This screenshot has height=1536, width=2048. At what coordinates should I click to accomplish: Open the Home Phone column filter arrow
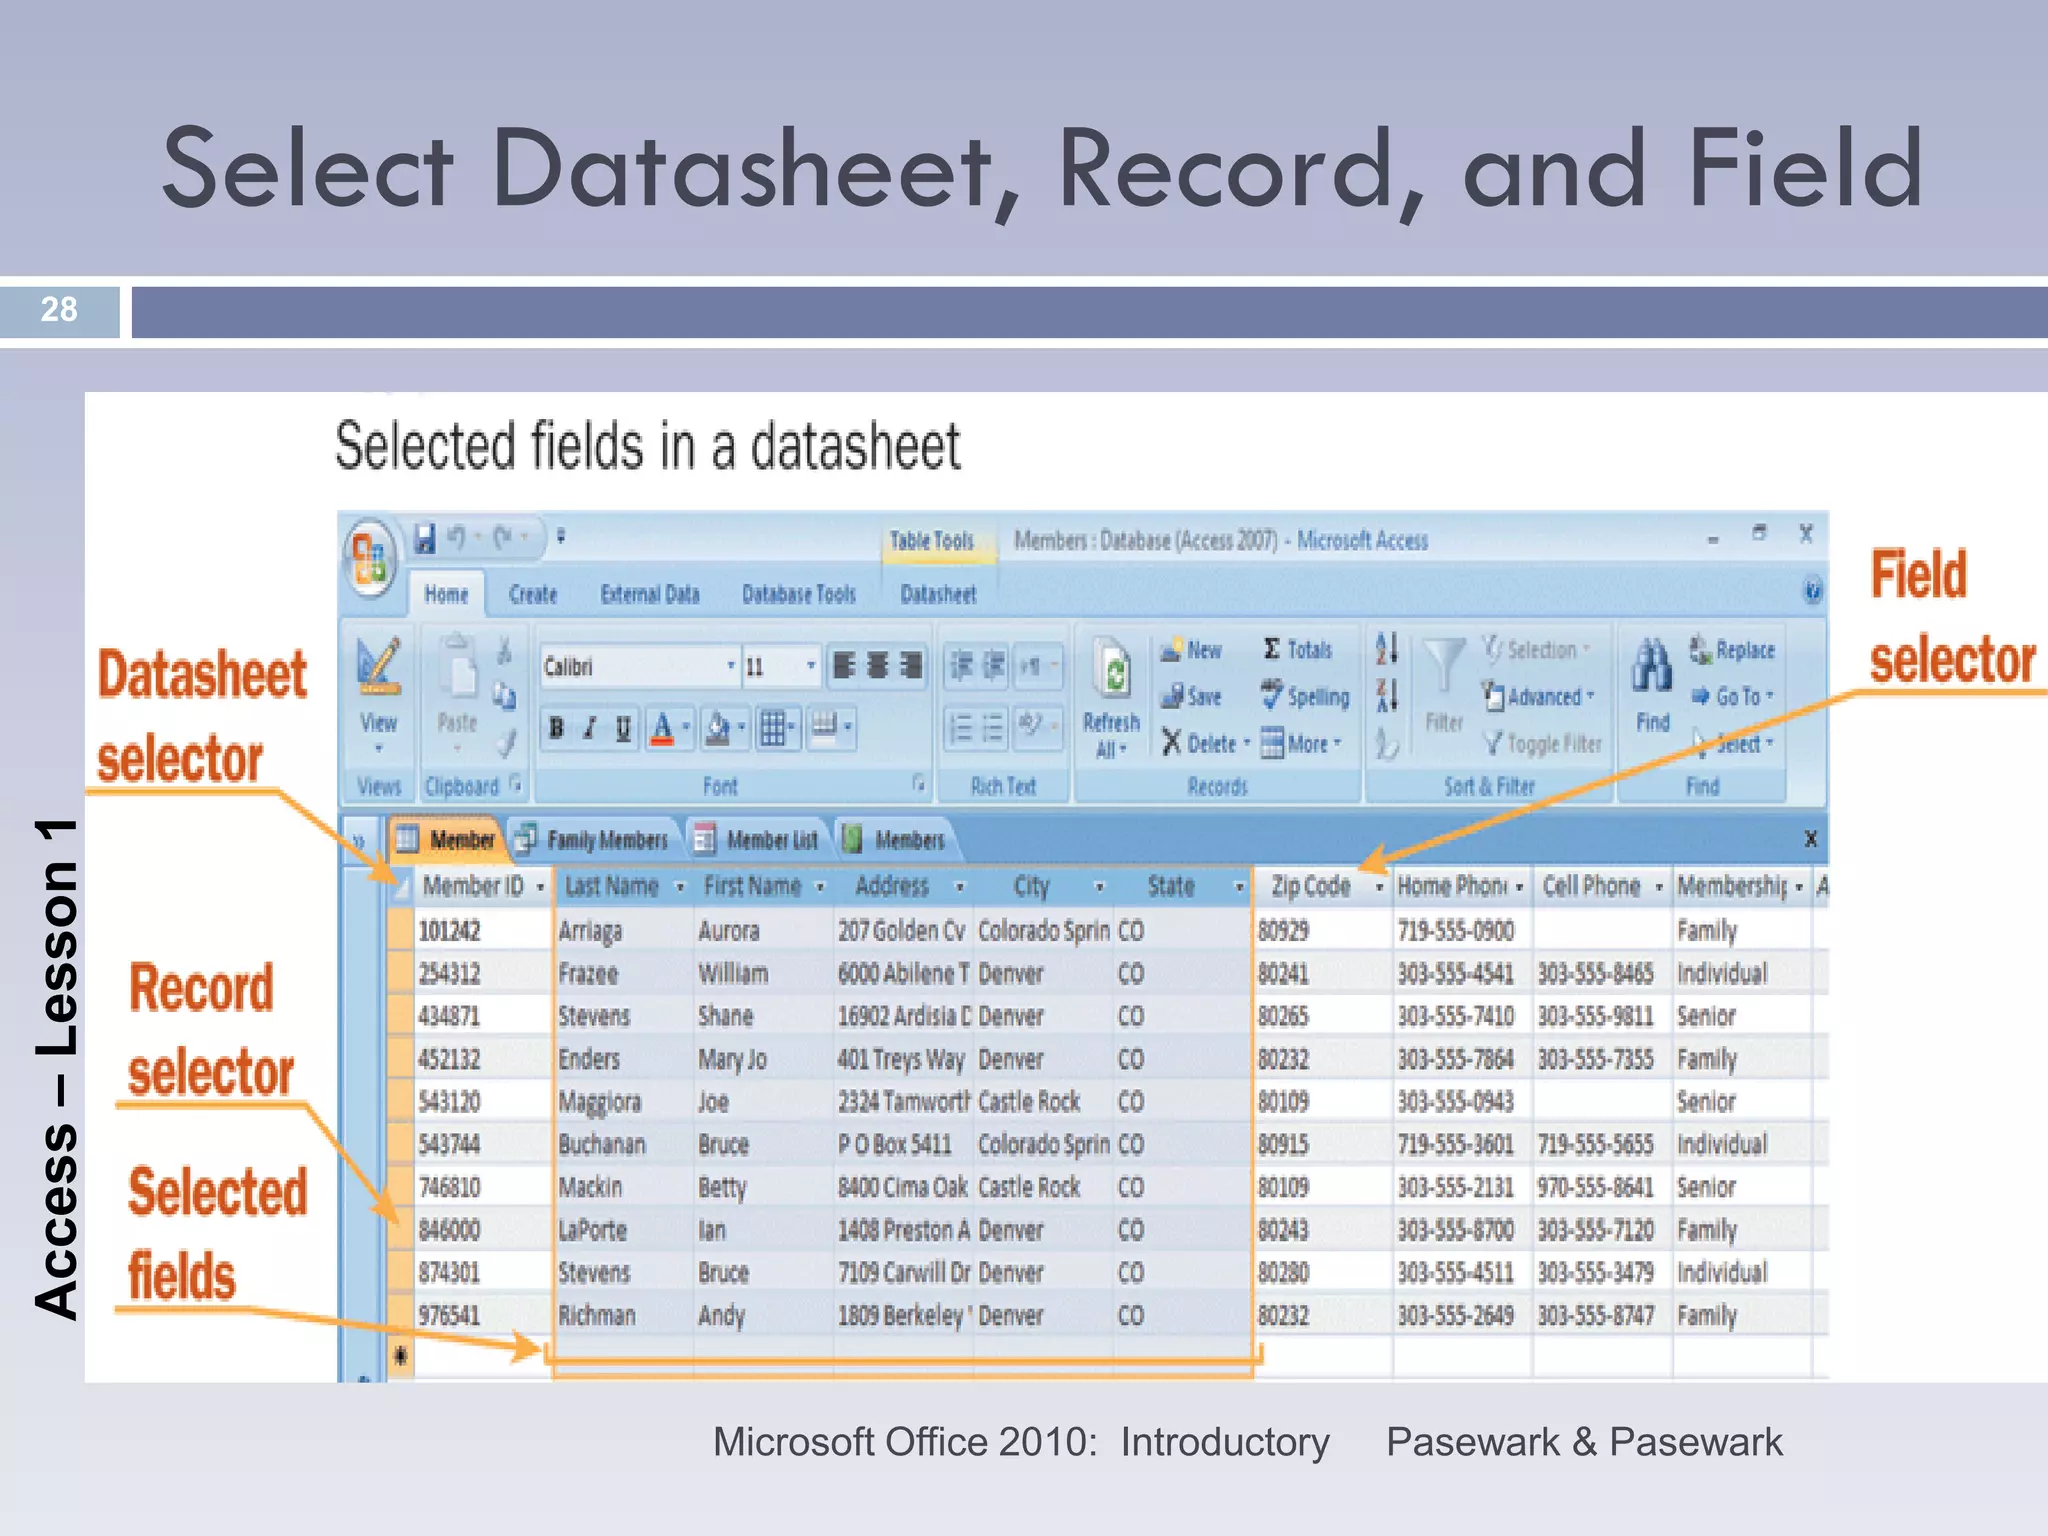click(1519, 887)
